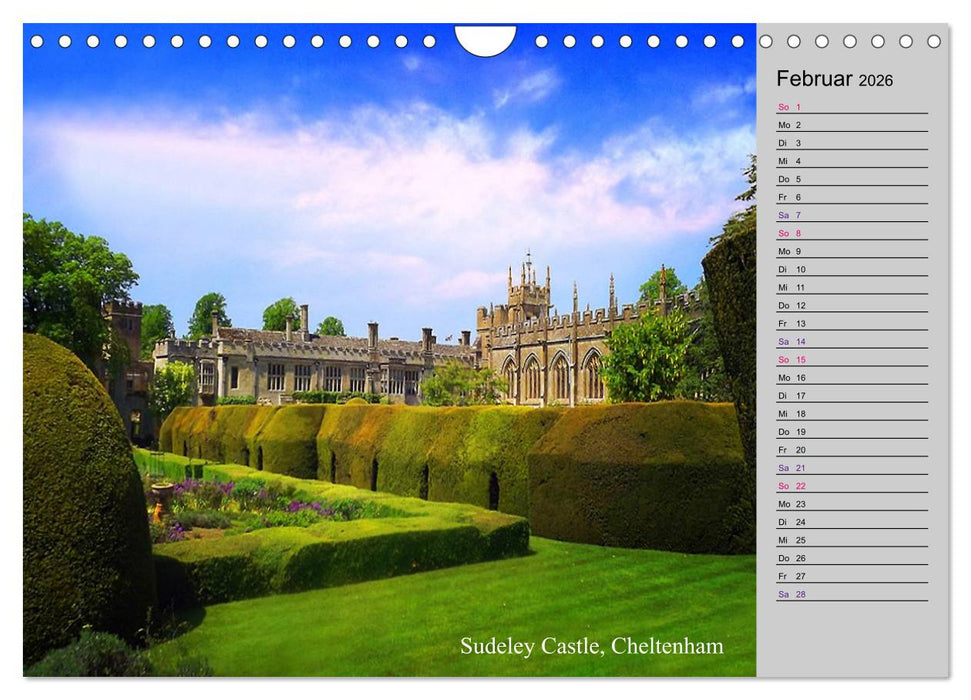Choose the So 8 date line

coord(851,233)
